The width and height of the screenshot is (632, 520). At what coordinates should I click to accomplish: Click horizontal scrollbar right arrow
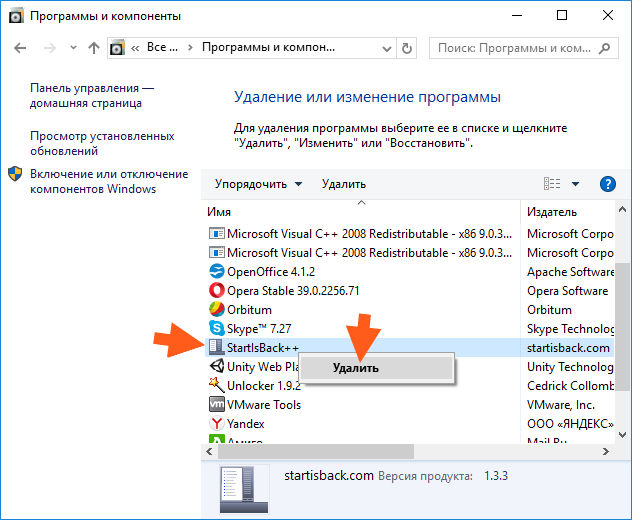(606, 451)
